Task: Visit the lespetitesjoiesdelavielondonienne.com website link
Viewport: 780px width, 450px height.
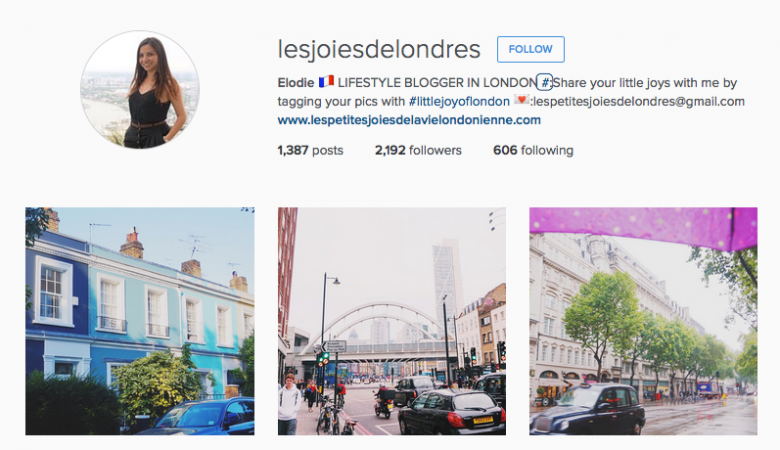Action: point(409,120)
